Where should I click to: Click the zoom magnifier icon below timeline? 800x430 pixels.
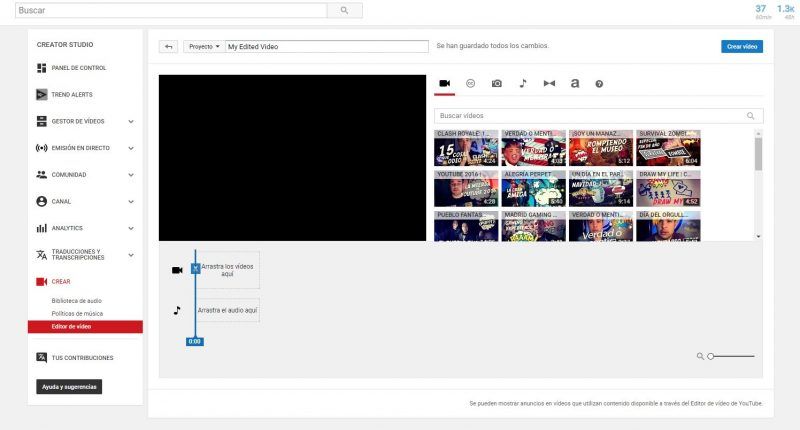pyautogui.click(x=701, y=356)
